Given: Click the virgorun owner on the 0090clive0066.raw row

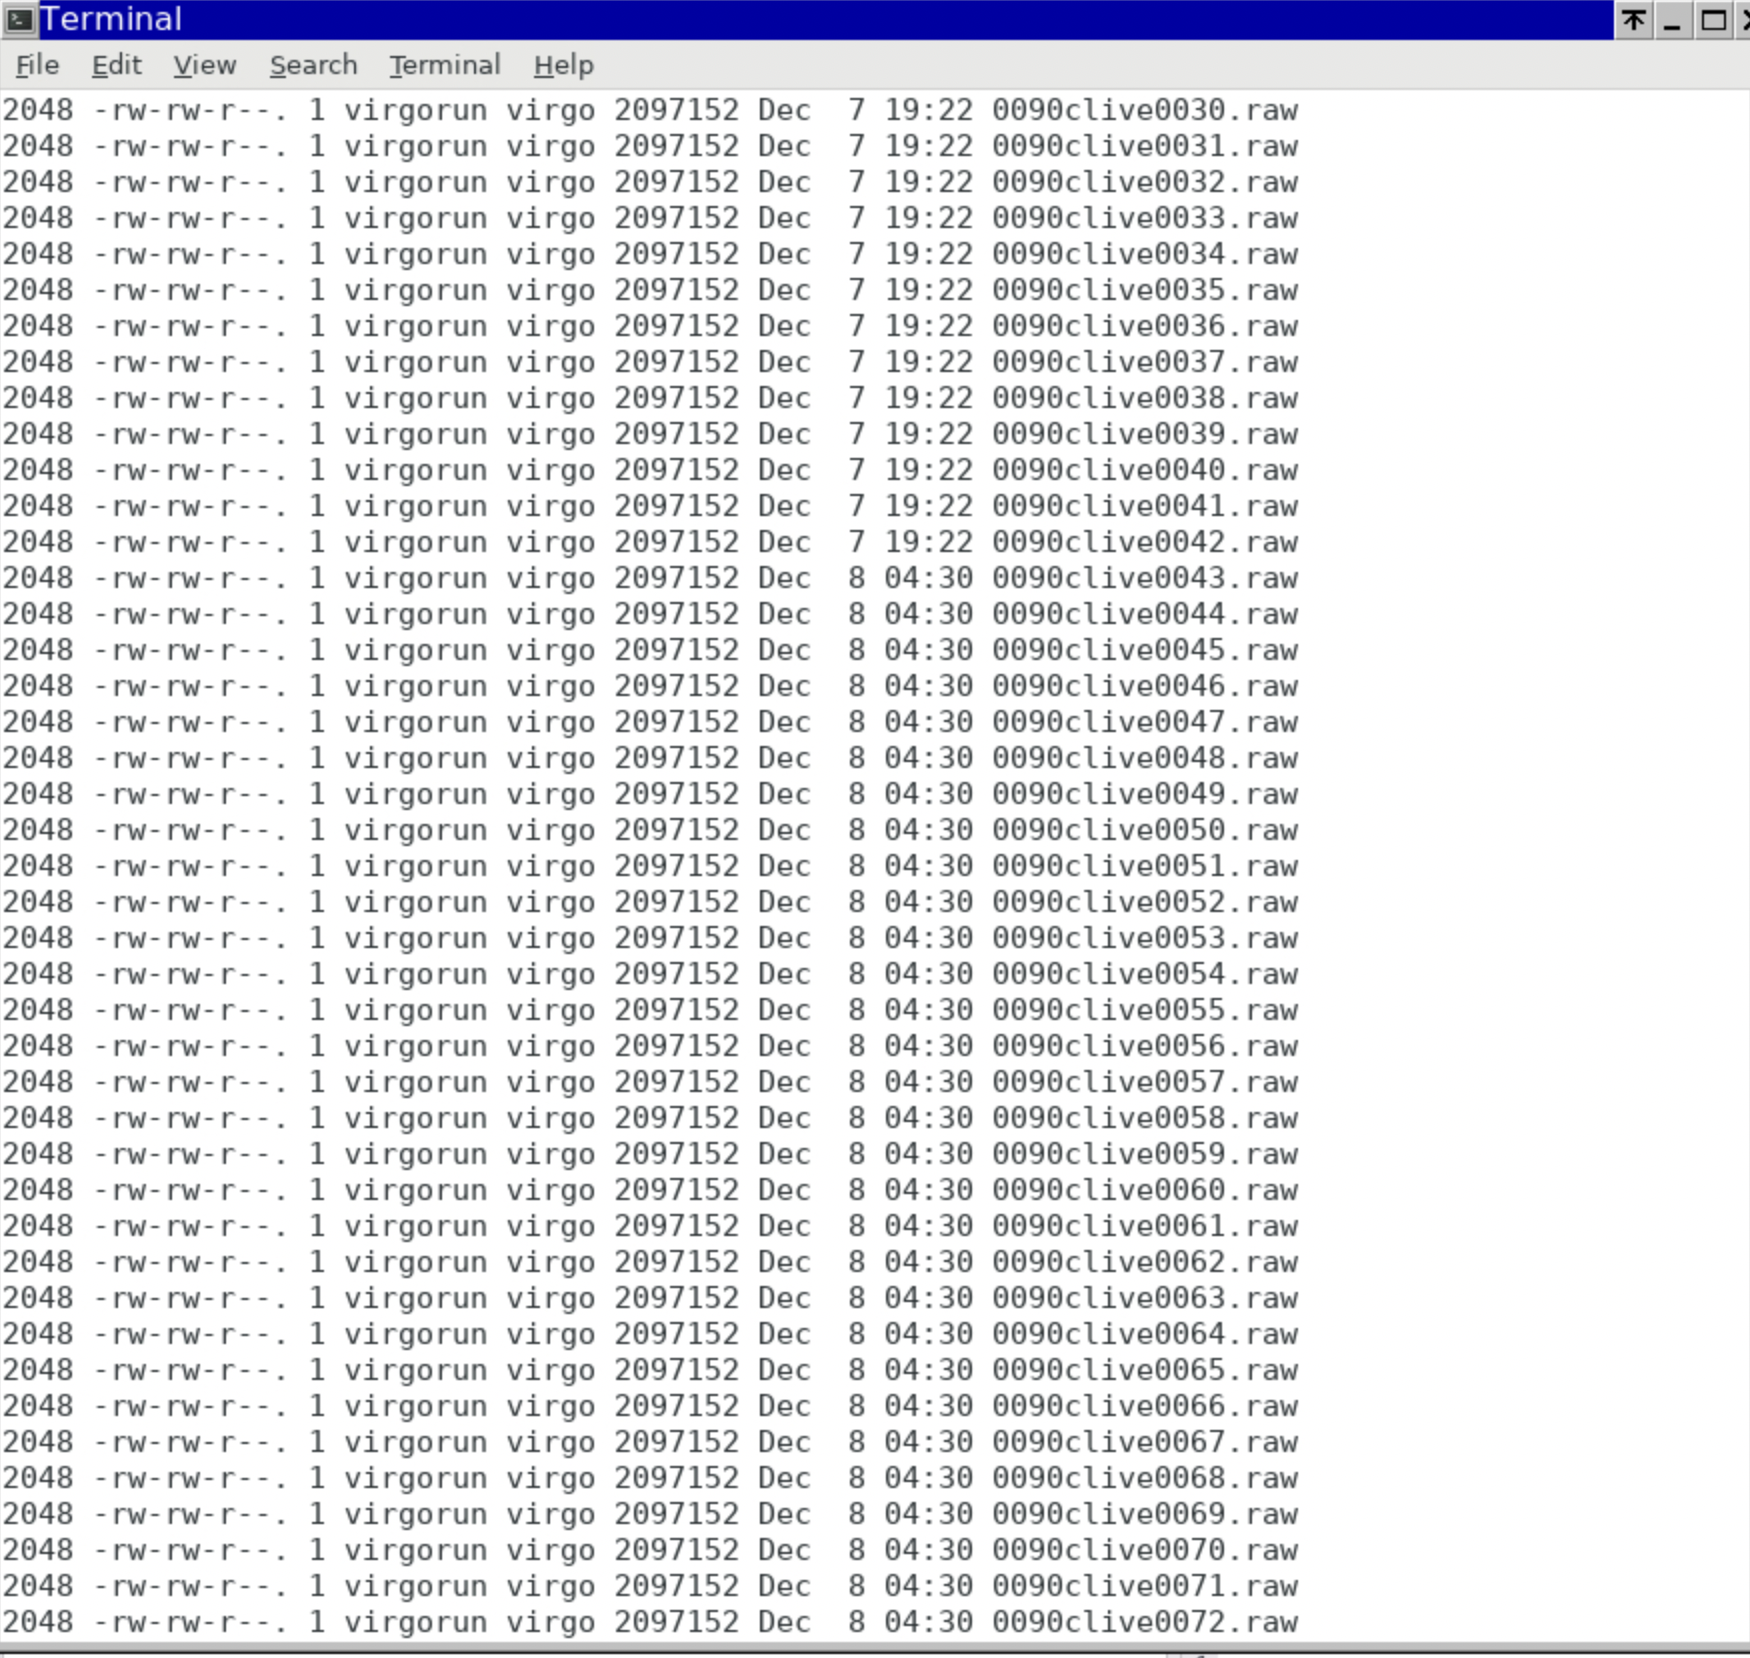Looking at the screenshot, I should [x=415, y=1406].
